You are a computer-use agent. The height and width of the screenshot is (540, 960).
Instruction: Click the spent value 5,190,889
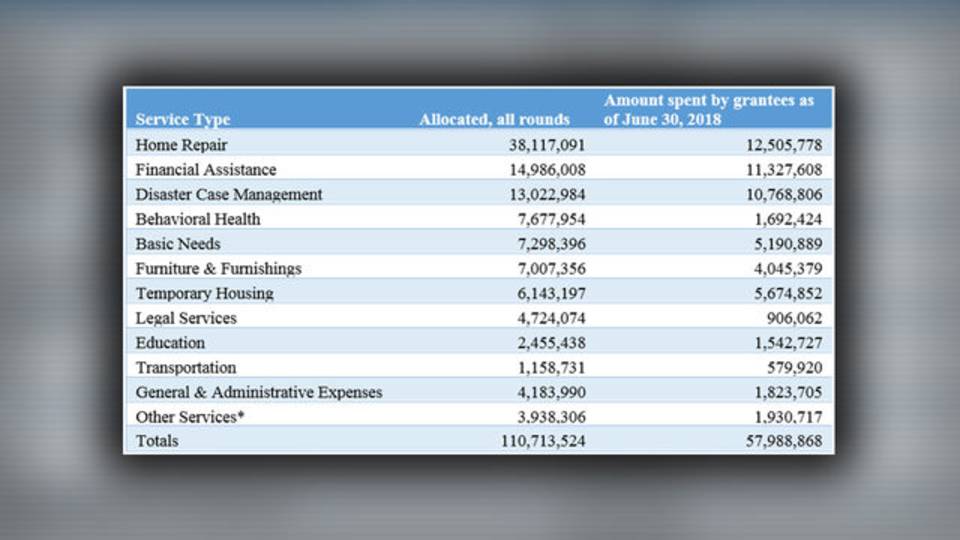788,244
